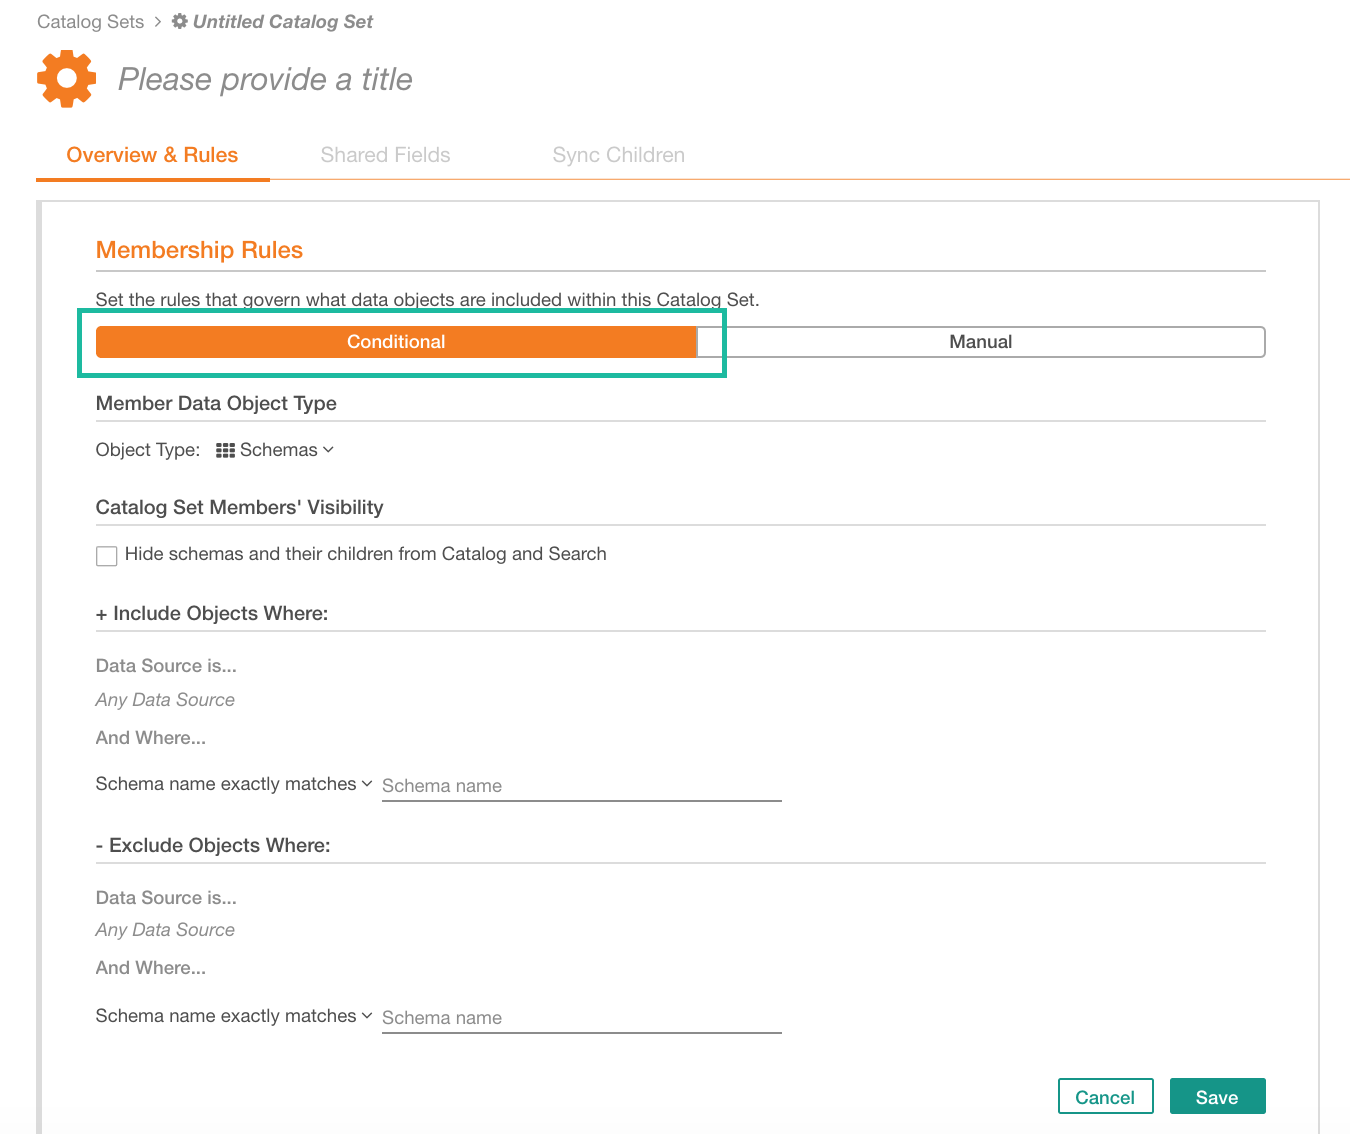Click Catalog Set Members' Visibility heading
The height and width of the screenshot is (1134, 1350).
(x=240, y=507)
